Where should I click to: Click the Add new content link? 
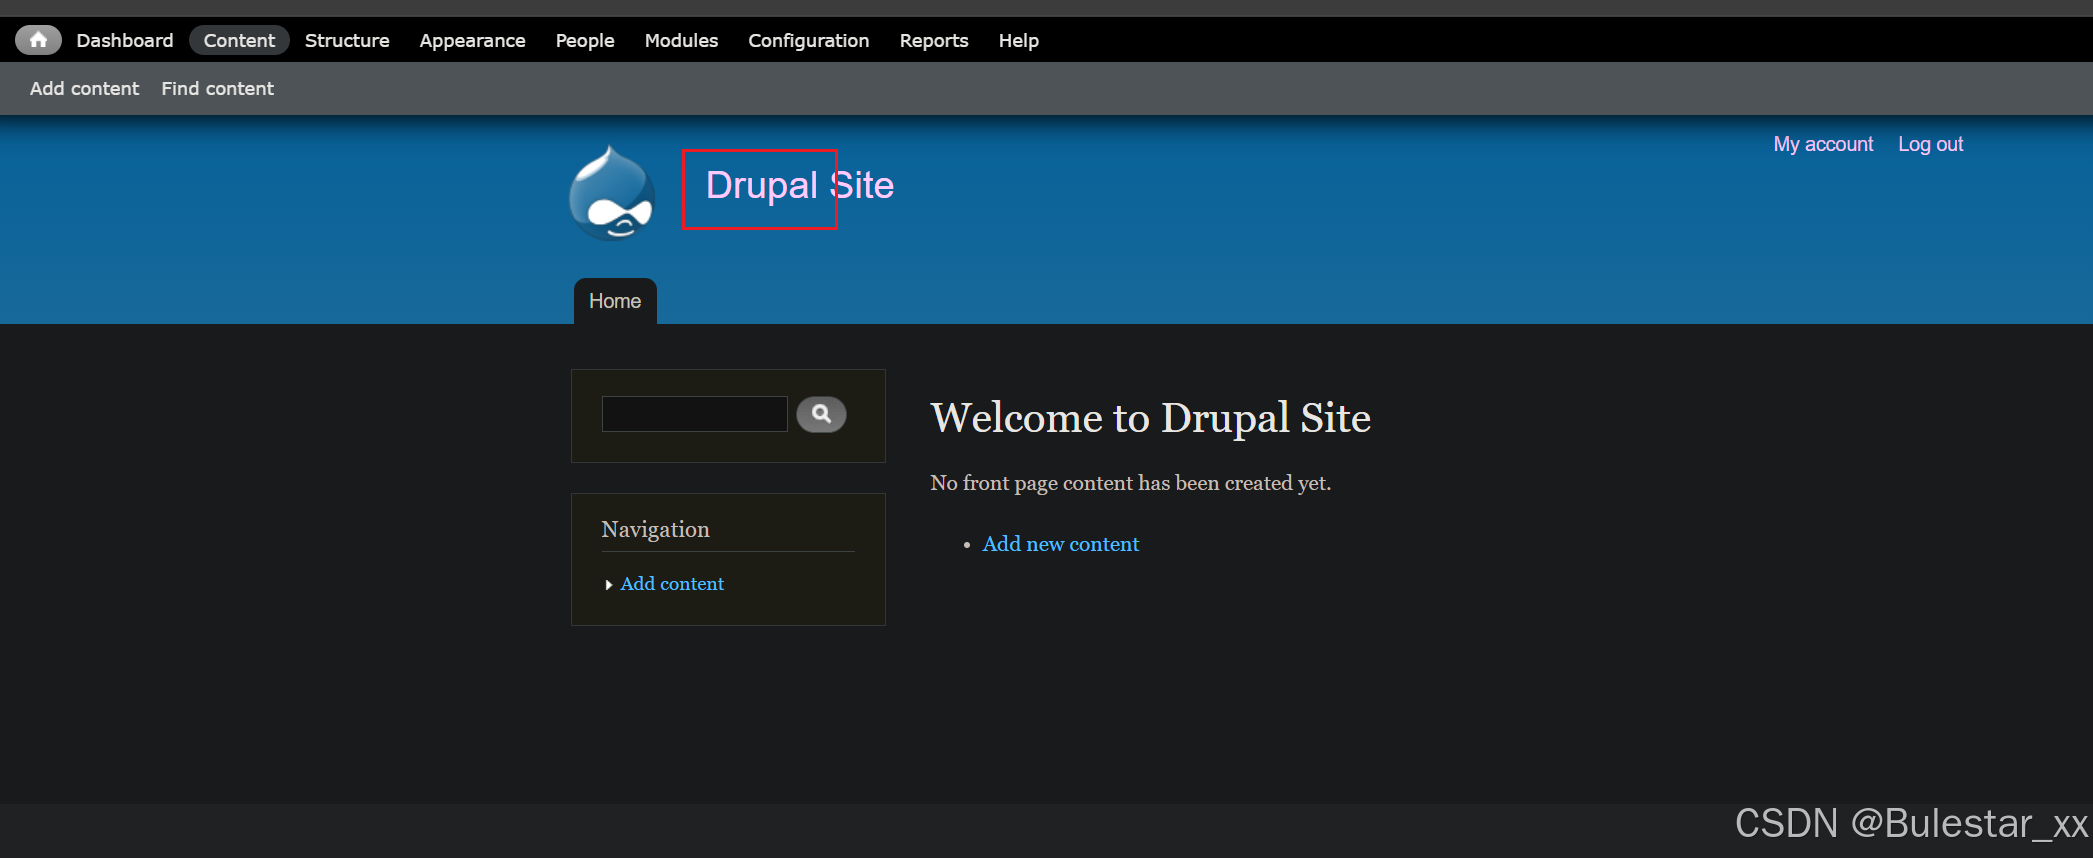[x=1061, y=544]
